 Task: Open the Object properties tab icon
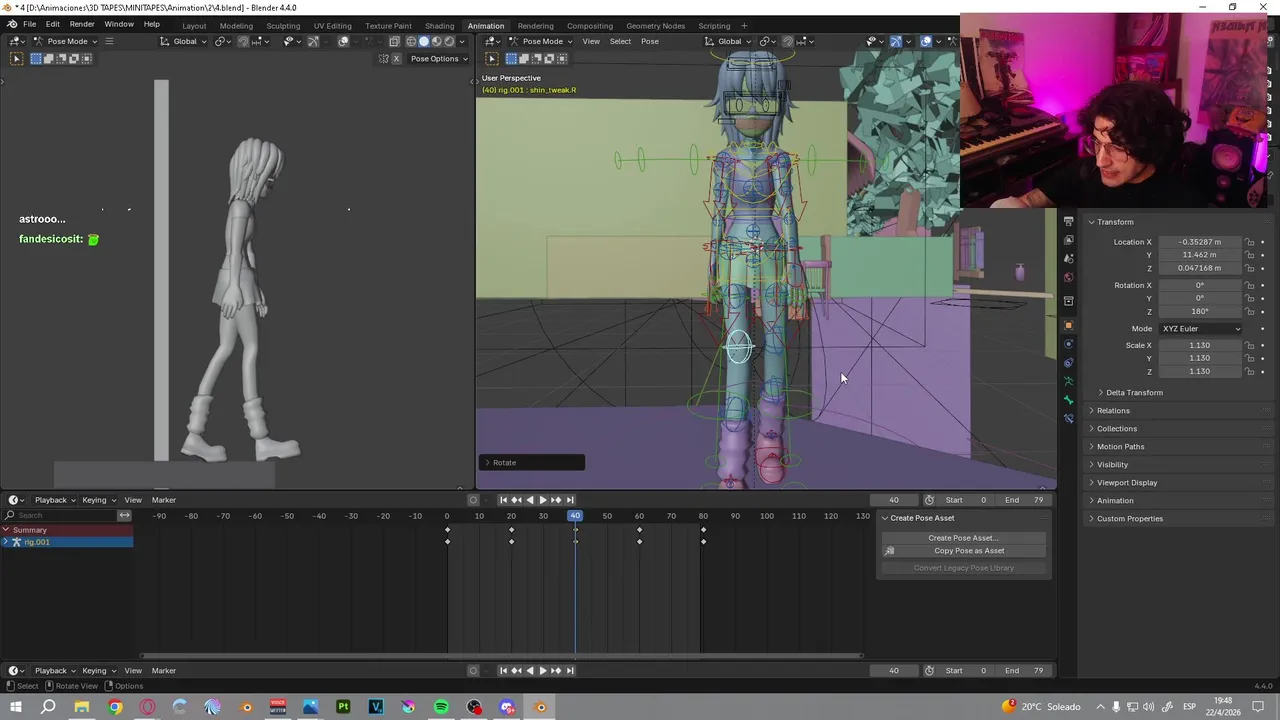pyautogui.click(x=1068, y=325)
